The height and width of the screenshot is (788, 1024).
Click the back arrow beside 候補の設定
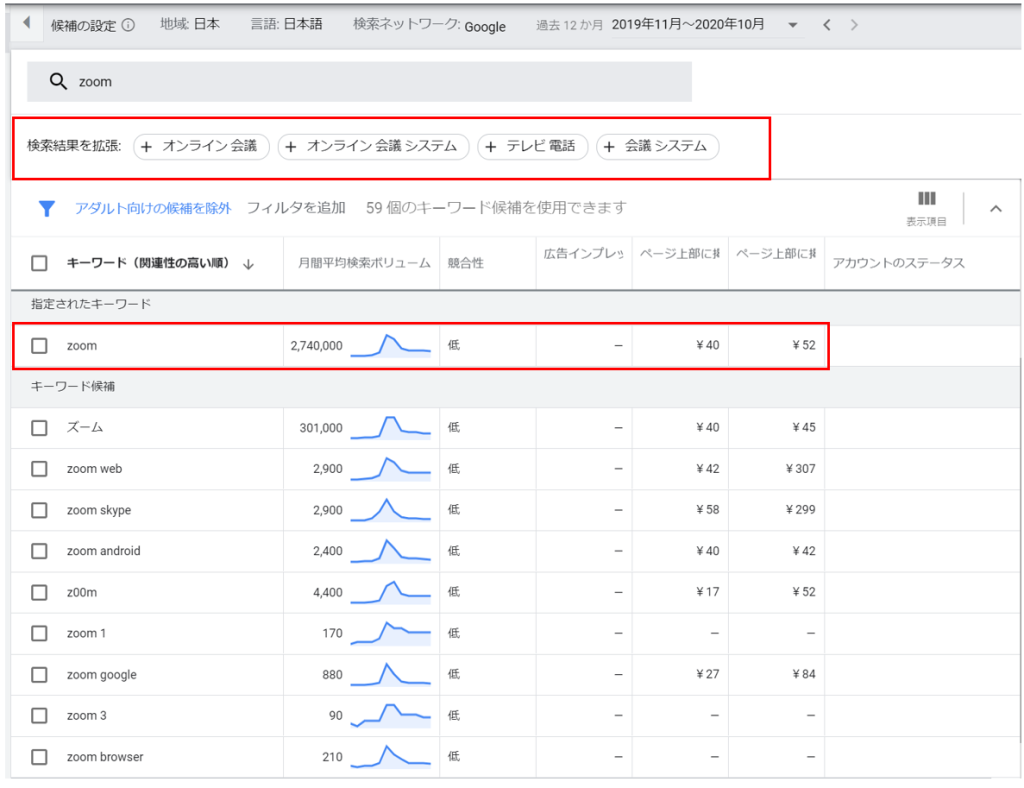(27, 23)
